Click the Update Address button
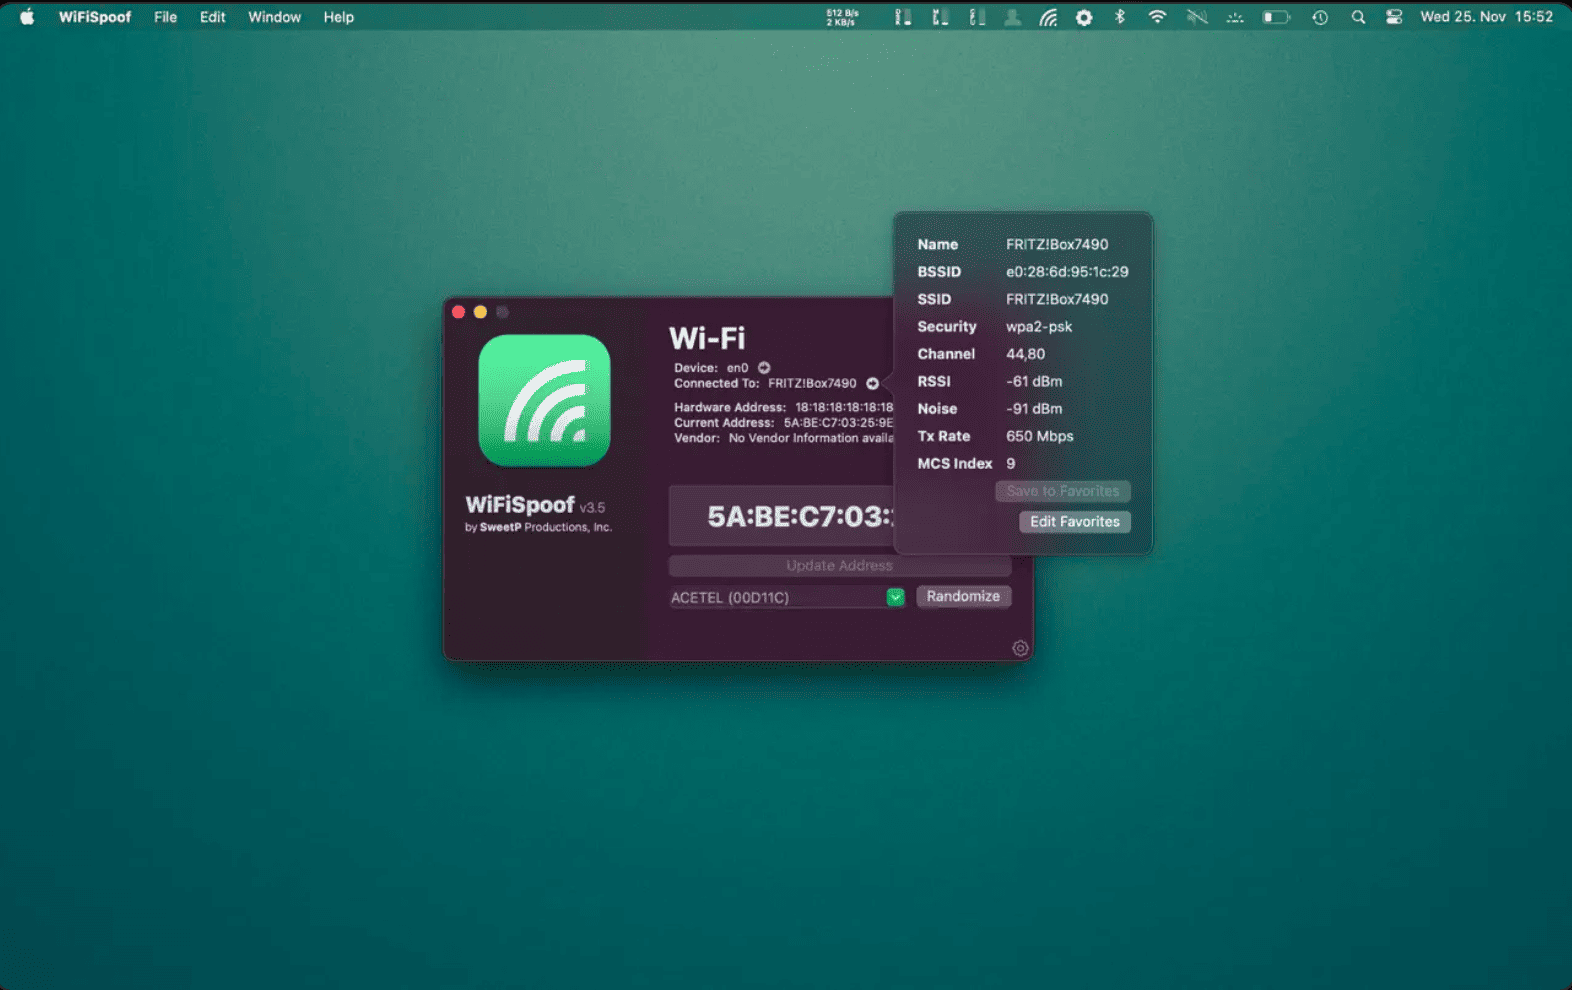Viewport: 1572px width, 990px height. point(839,566)
